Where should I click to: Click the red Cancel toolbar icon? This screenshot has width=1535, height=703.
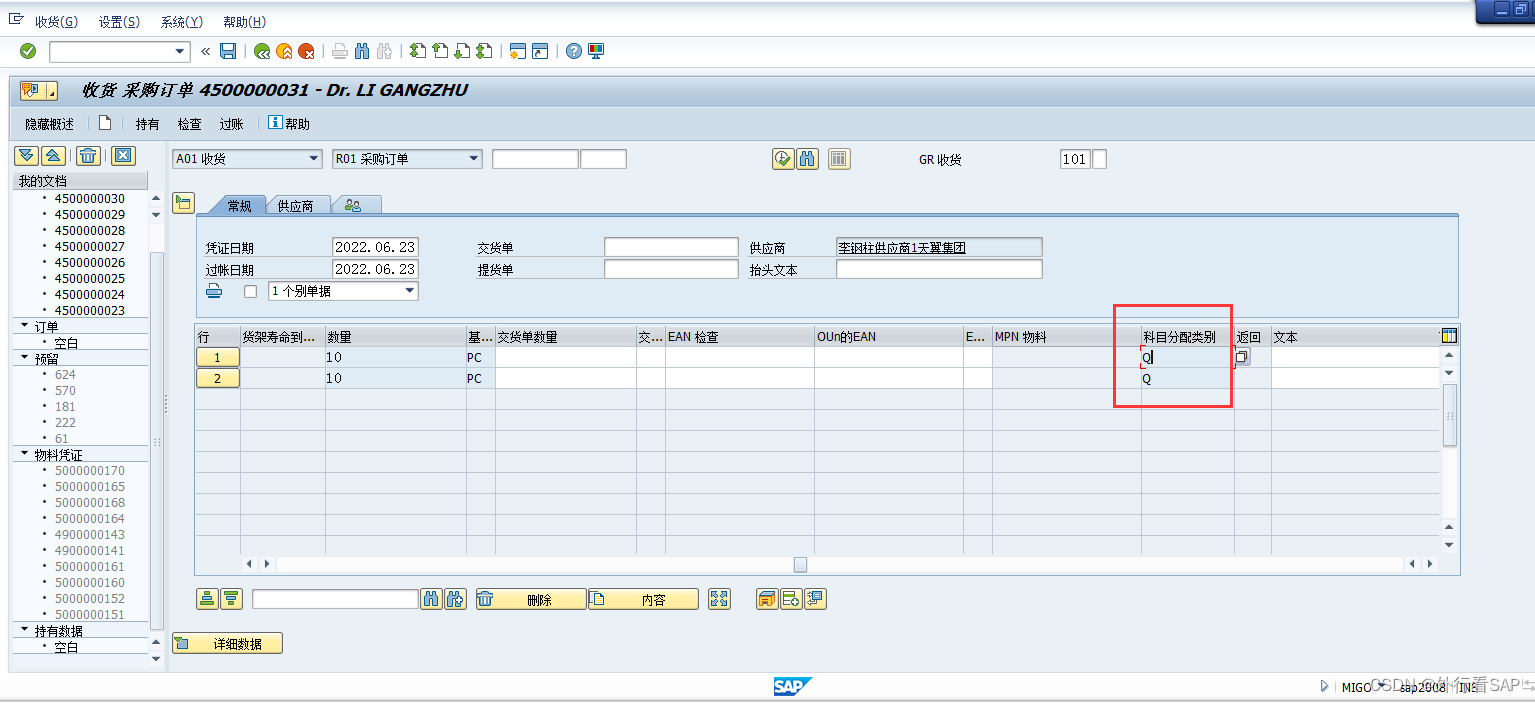click(x=306, y=51)
